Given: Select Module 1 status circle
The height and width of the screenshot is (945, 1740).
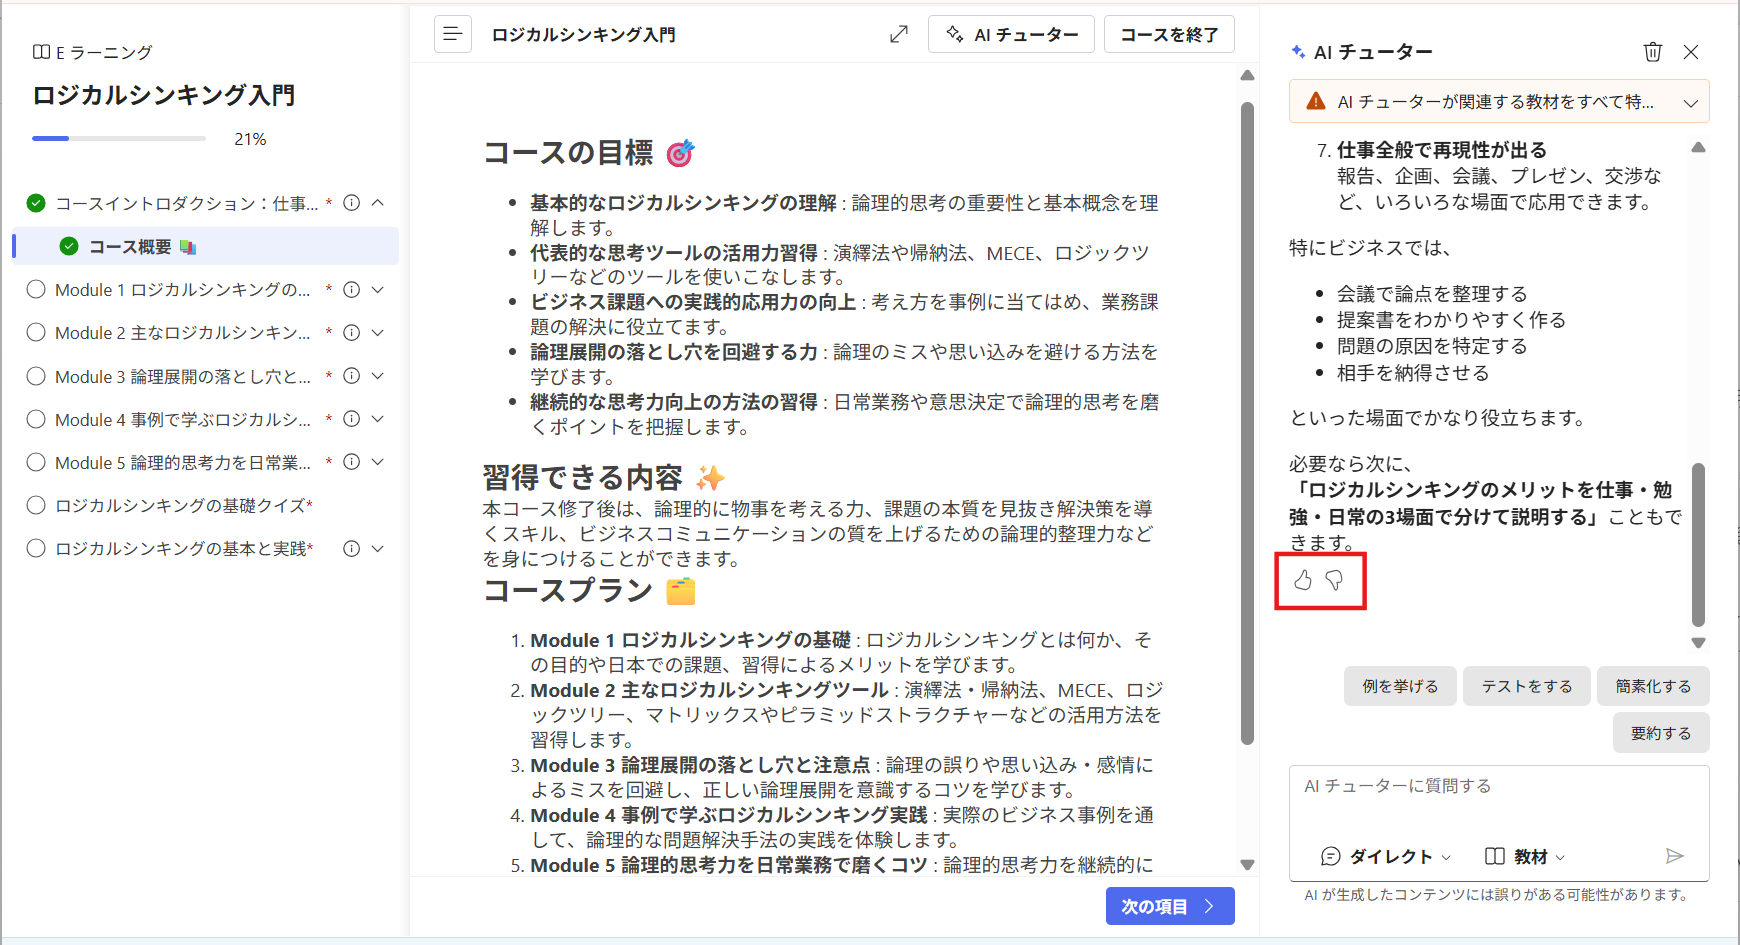Looking at the screenshot, I should pyautogui.click(x=36, y=289).
